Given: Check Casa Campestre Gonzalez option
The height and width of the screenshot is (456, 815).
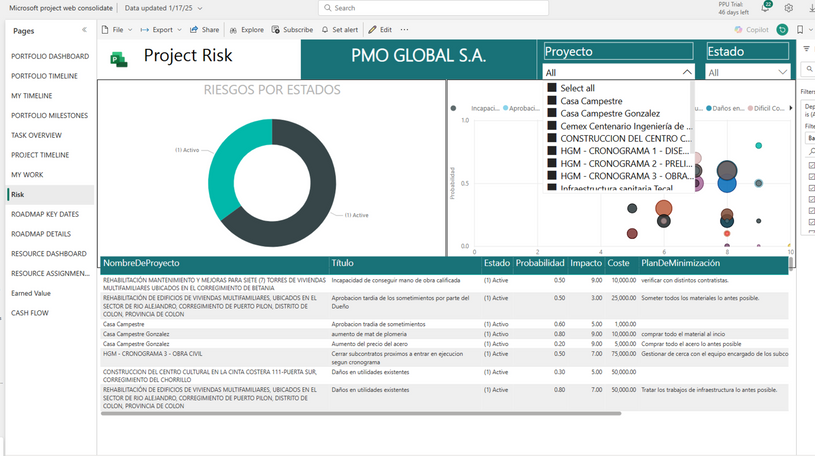Looking at the screenshot, I should tap(552, 113).
